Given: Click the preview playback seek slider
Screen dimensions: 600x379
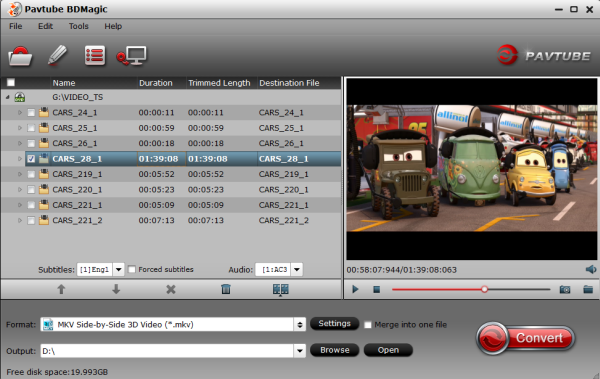Looking at the screenshot, I should click(471, 289).
